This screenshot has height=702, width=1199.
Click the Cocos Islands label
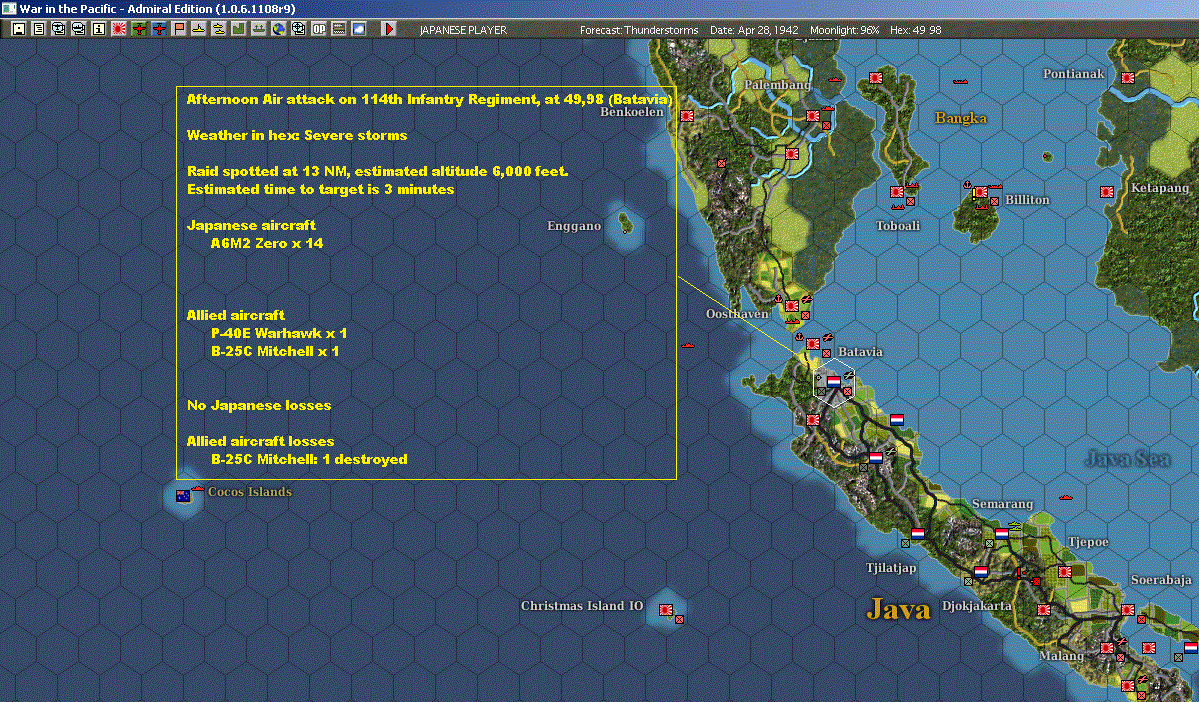tap(250, 492)
